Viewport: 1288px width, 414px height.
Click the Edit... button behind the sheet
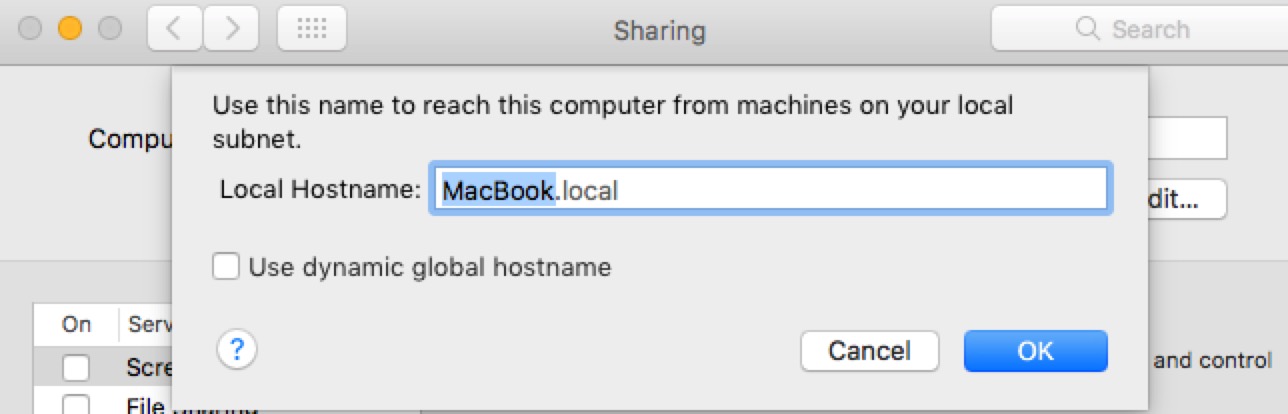coord(1187,199)
